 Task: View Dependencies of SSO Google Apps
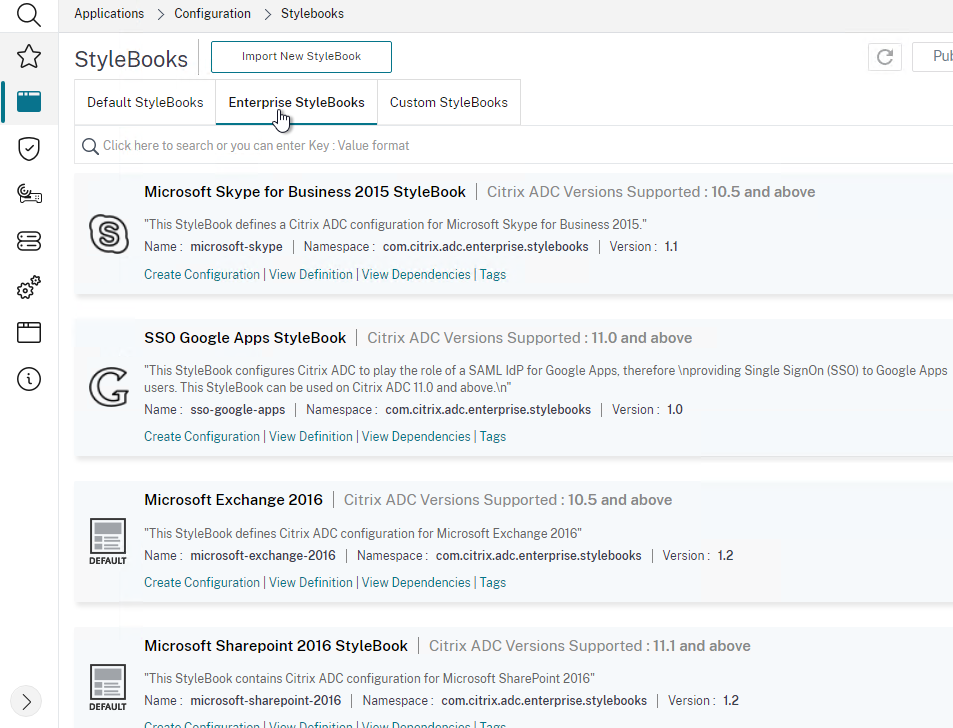click(416, 436)
